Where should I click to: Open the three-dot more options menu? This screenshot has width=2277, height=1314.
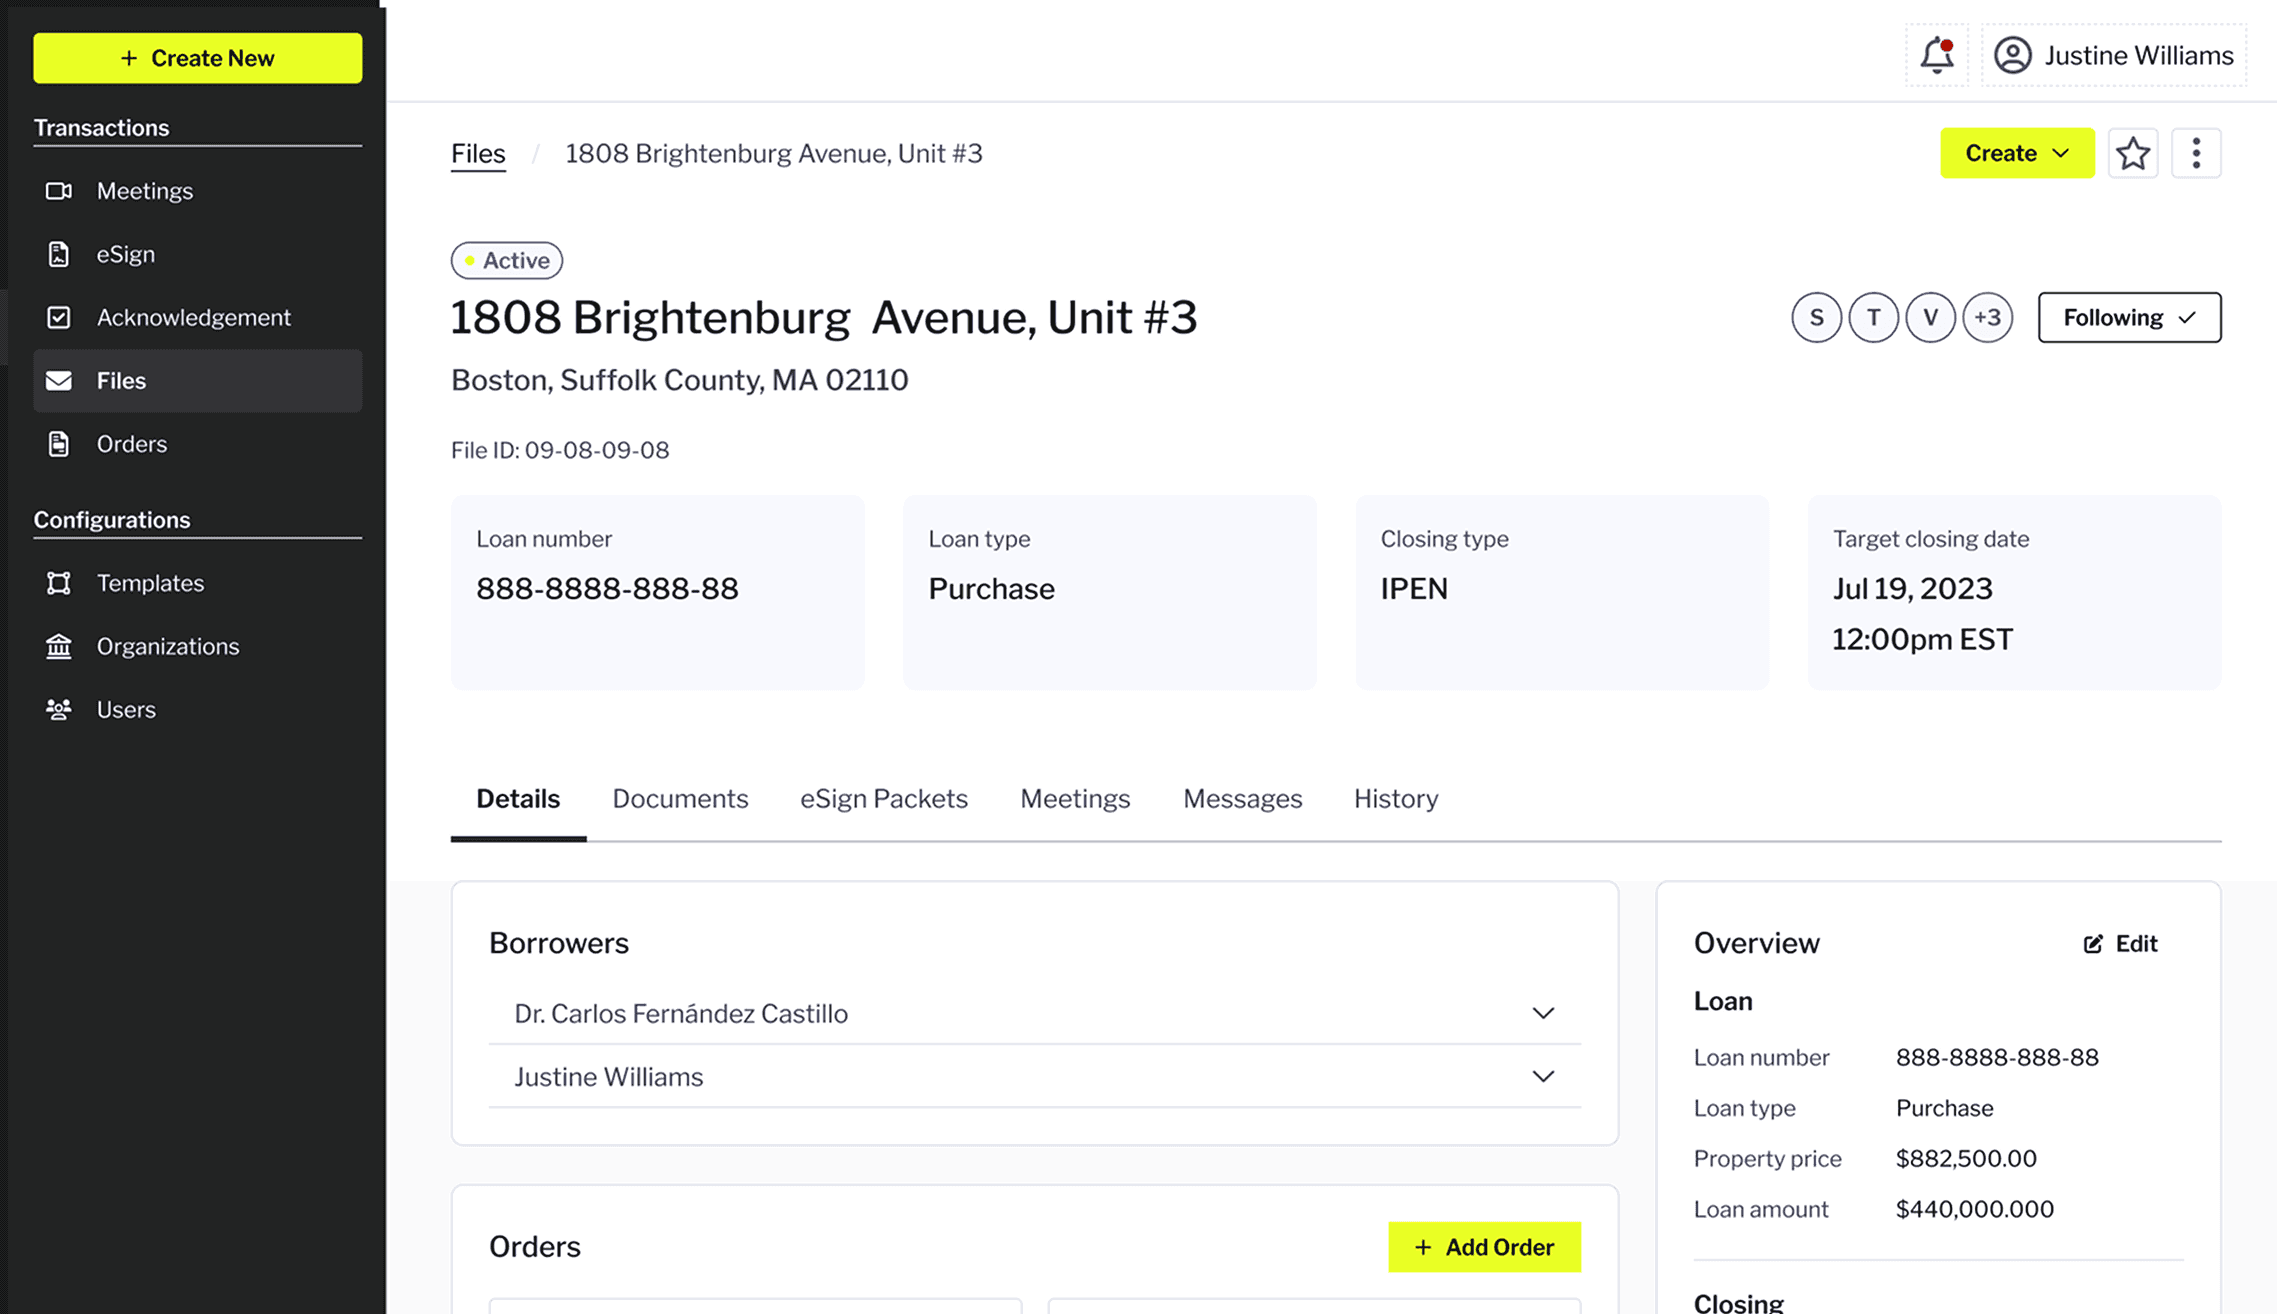click(2196, 153)
